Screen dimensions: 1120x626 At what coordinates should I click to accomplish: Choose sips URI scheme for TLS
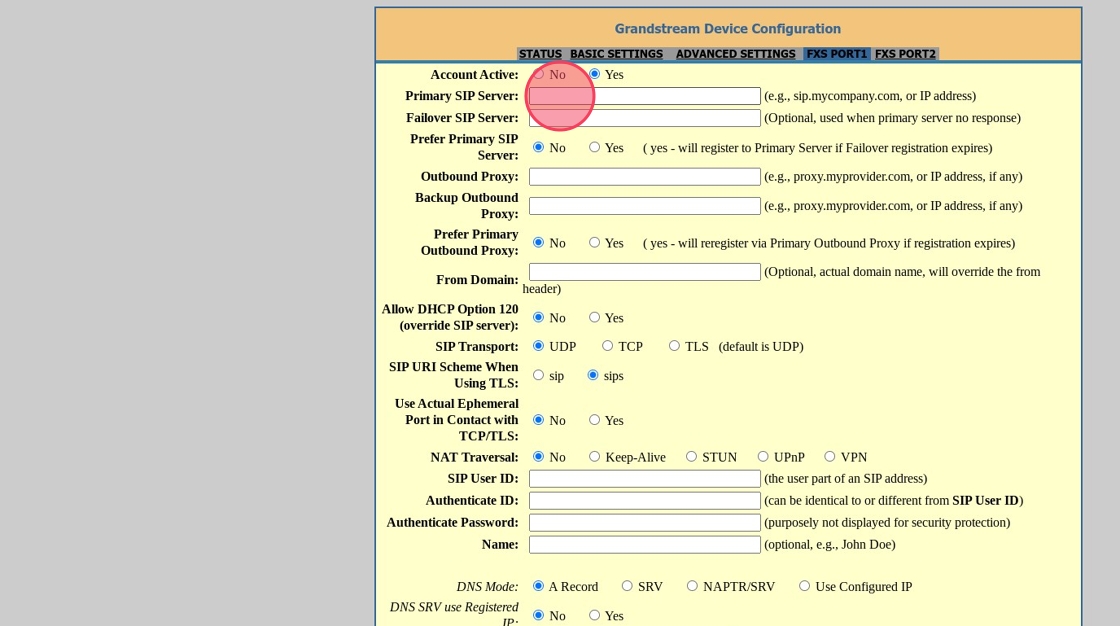593,375
